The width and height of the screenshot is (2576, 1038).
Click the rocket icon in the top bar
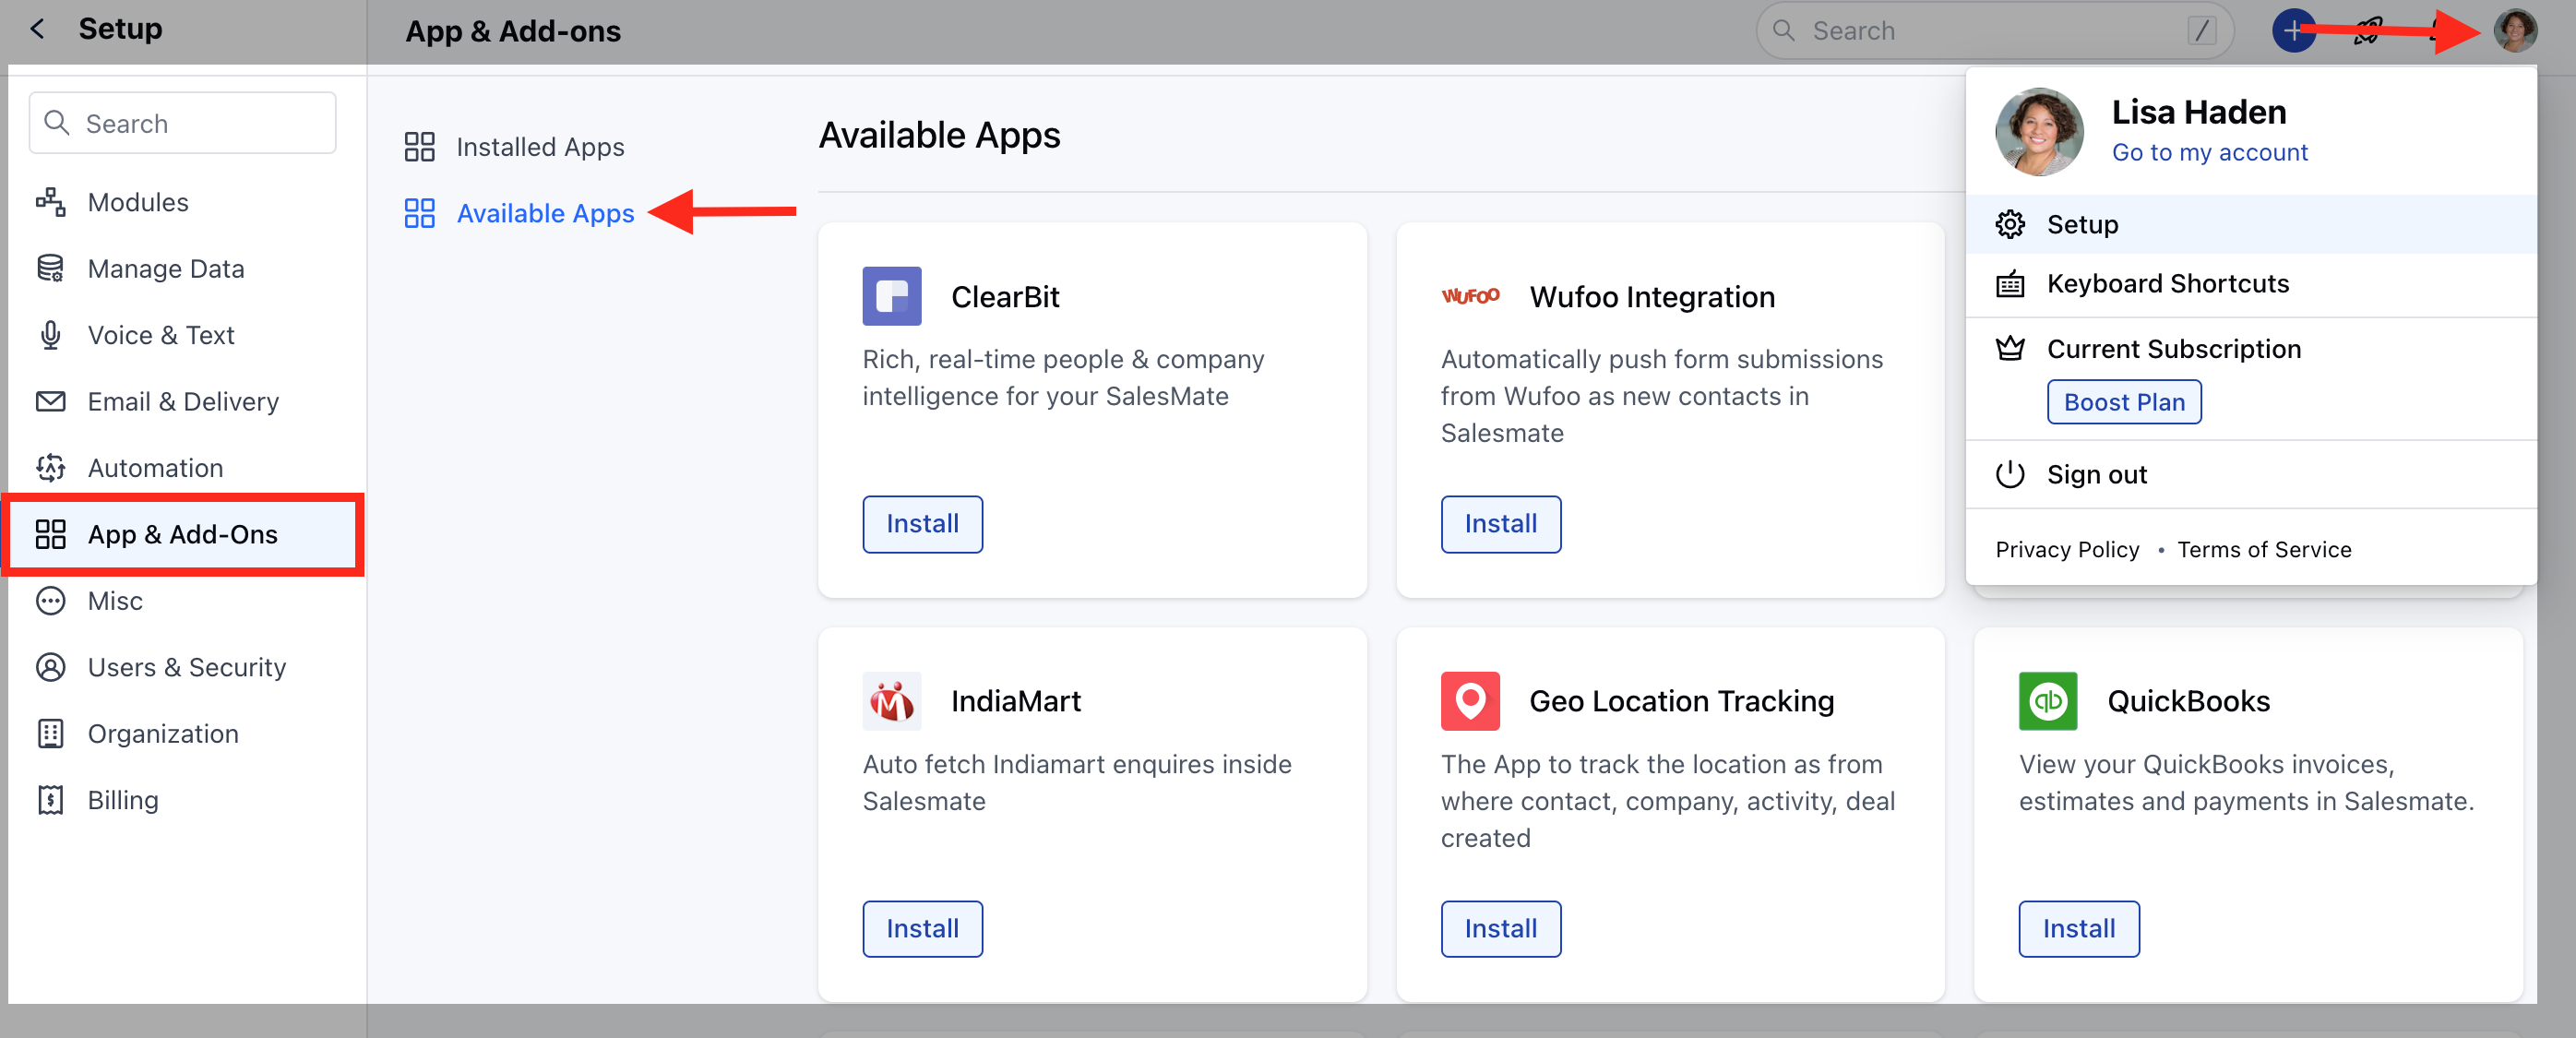click(x=2366, y=30)
